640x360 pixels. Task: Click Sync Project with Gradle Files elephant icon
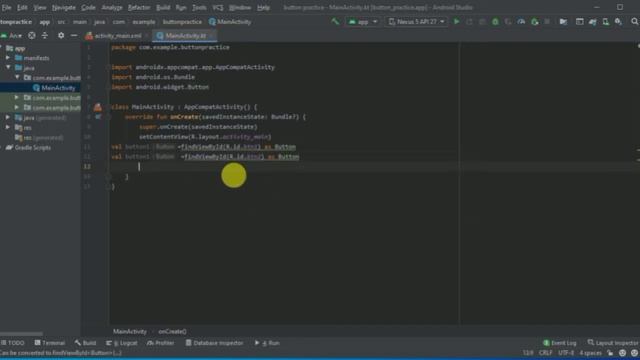coord(593,22)
